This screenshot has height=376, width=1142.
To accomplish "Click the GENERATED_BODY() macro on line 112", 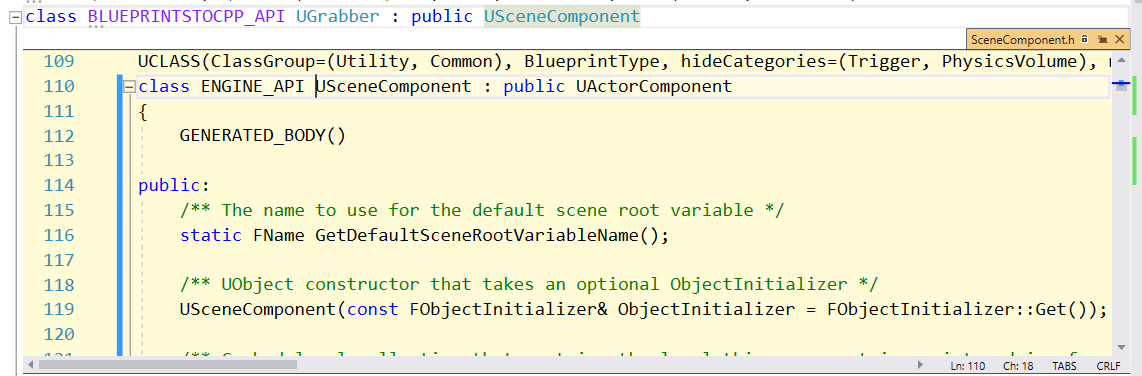I will pyautogui.click(x=263, y=136).
